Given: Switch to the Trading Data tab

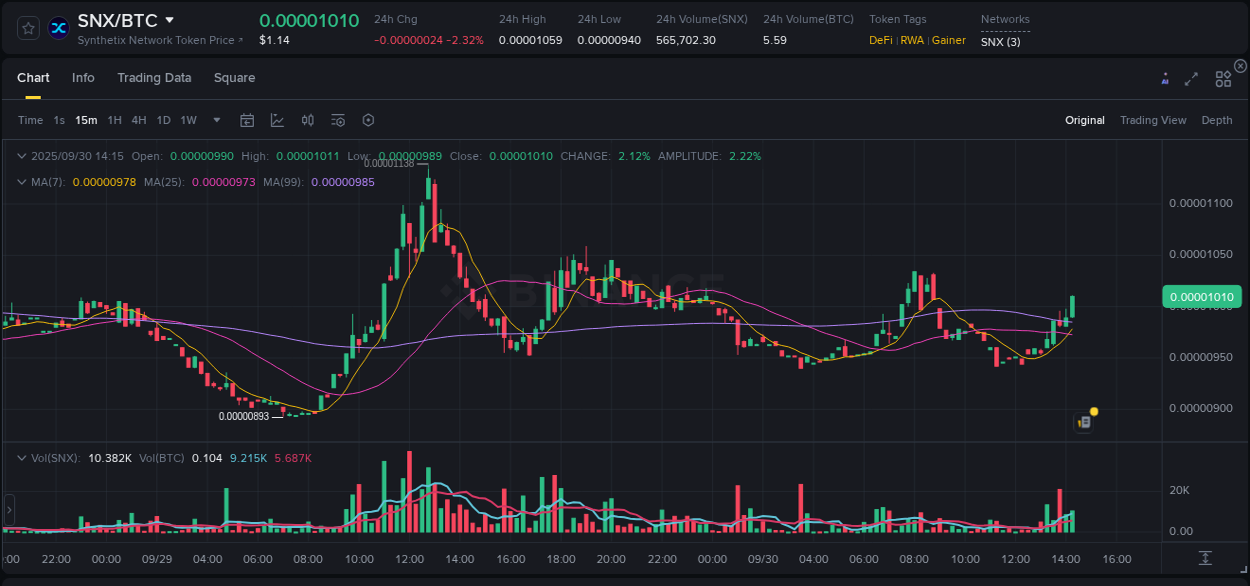Looking at the screenshot, I should point(154,77).
